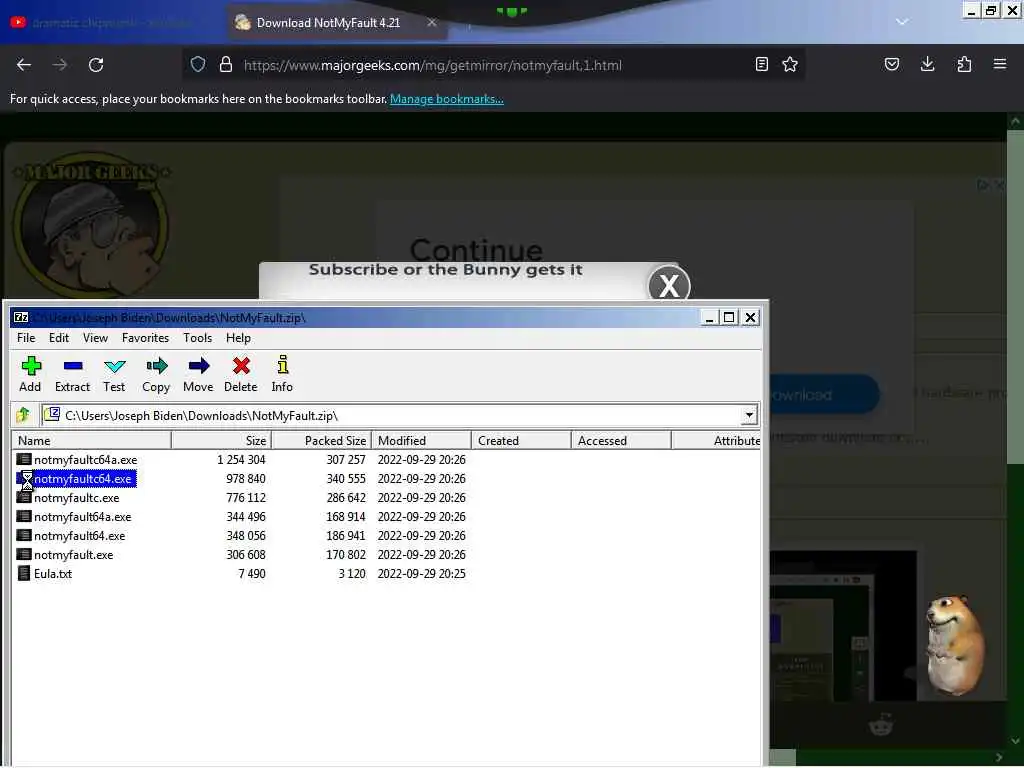Select notmyfault64a.exe in the file list
1024x768 pixels.
click(x=82, y=517)
